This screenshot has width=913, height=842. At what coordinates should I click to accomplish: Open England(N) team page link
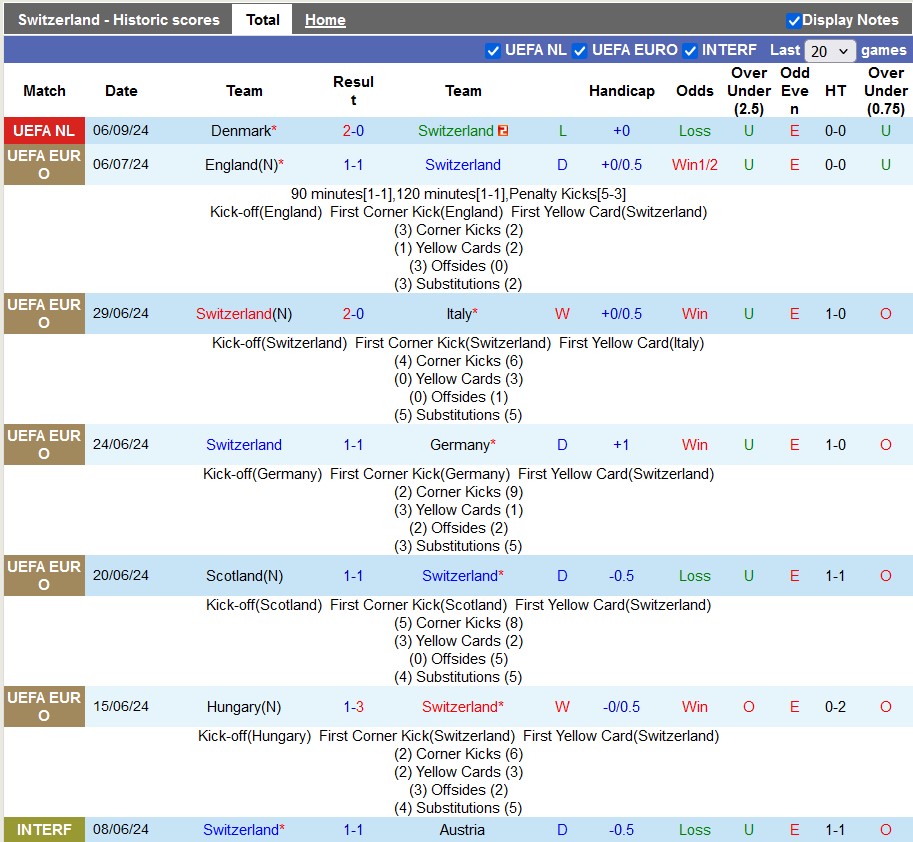click(x=240, y=165)
